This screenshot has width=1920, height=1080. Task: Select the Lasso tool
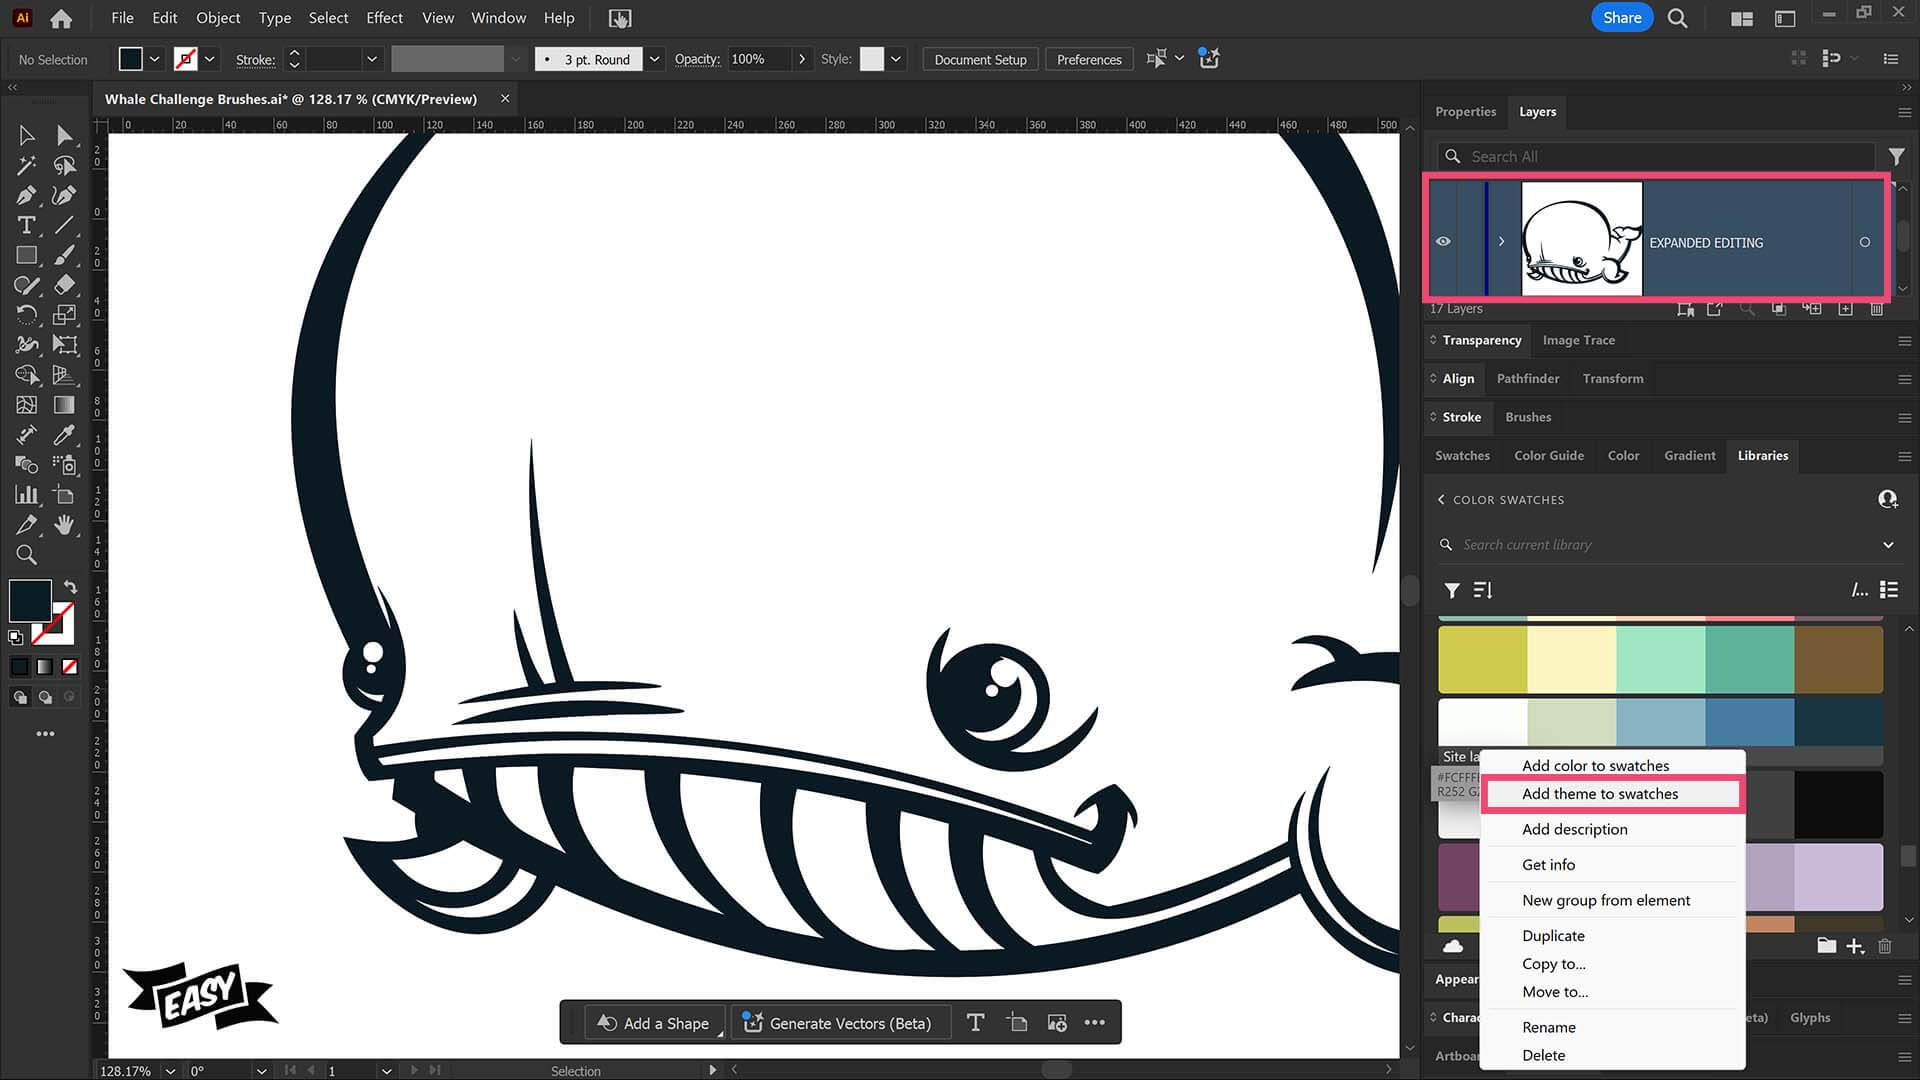65,165
